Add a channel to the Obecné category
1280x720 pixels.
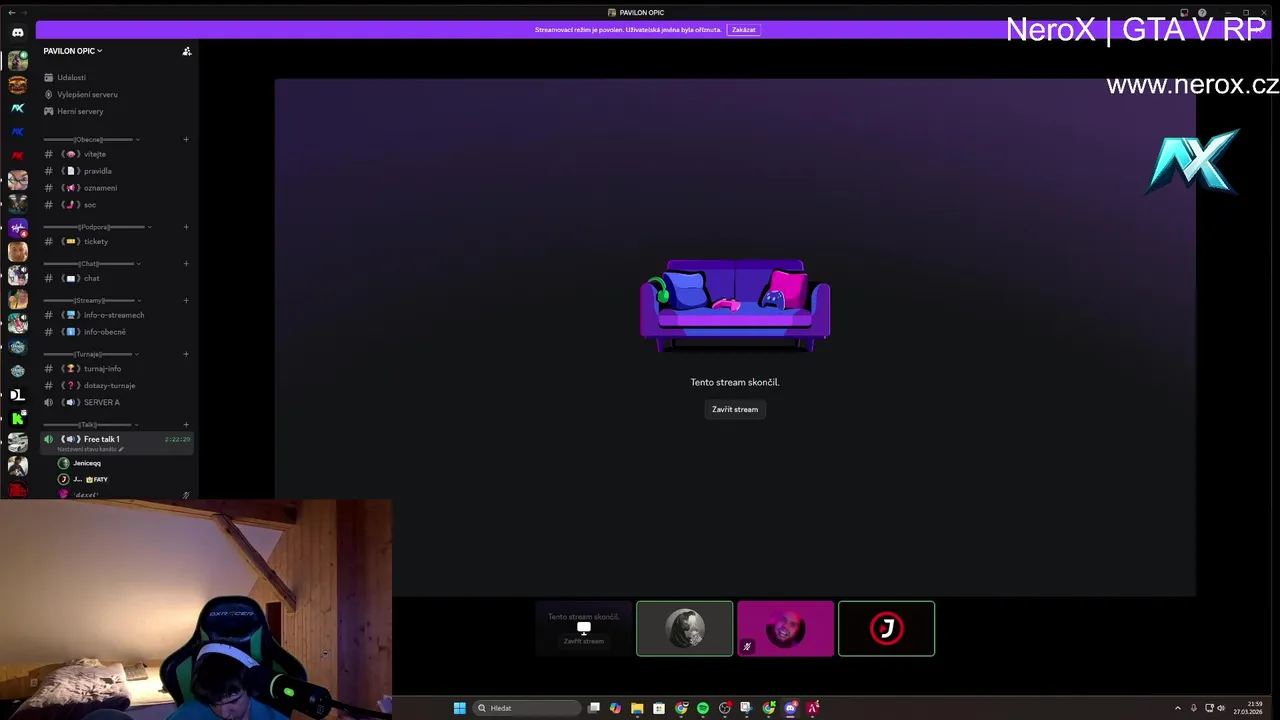click(x=186, y=139)
